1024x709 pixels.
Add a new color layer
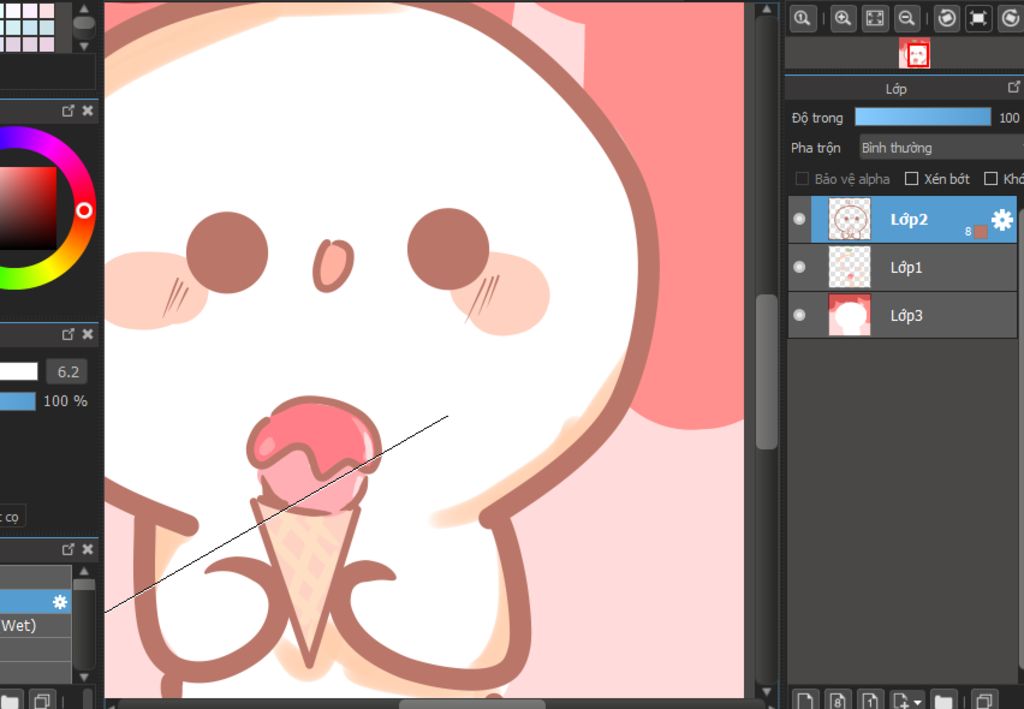click(x=805, y=700)
